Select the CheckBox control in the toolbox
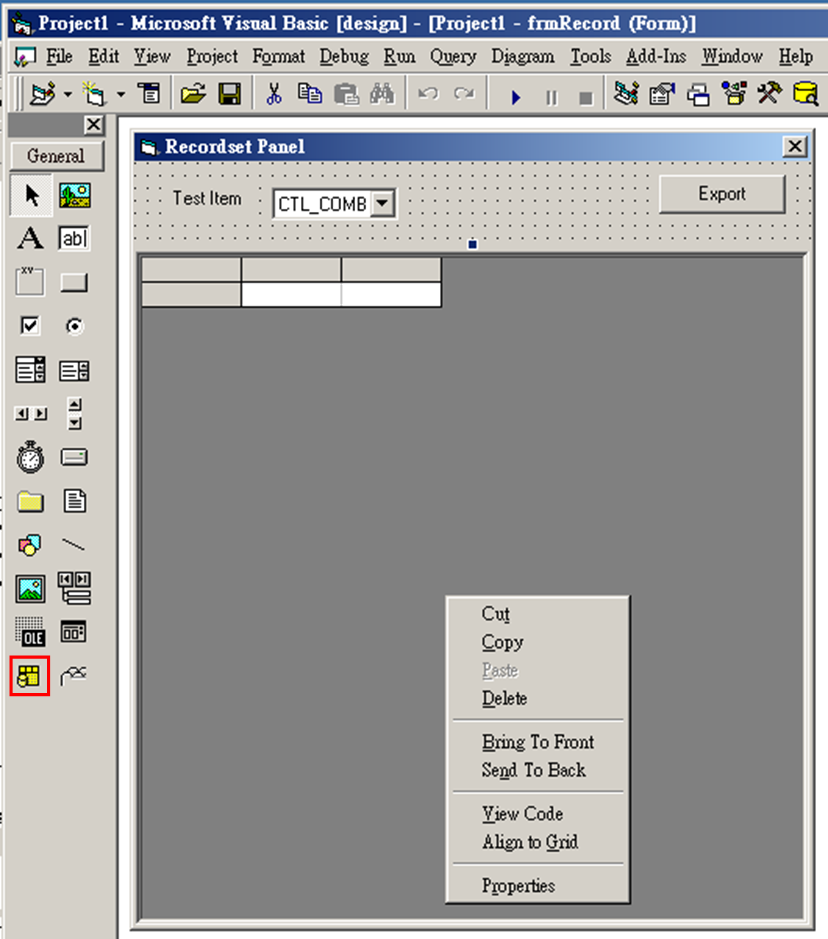 pos(29,325)
